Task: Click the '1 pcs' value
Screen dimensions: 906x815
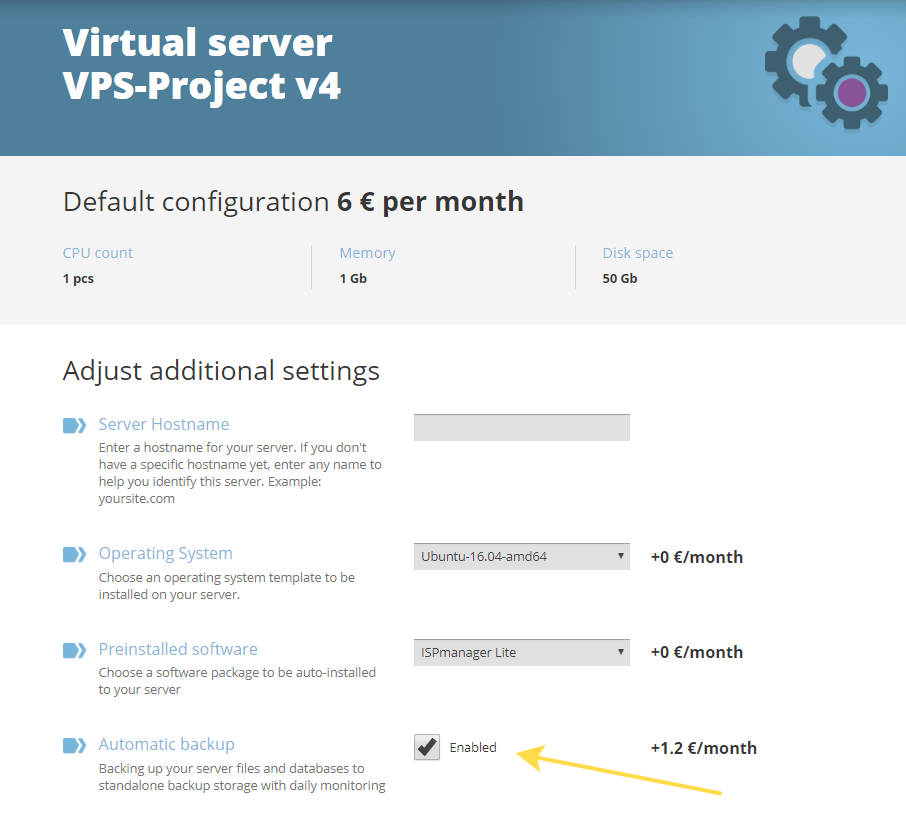Action: (x=78, y=278)
